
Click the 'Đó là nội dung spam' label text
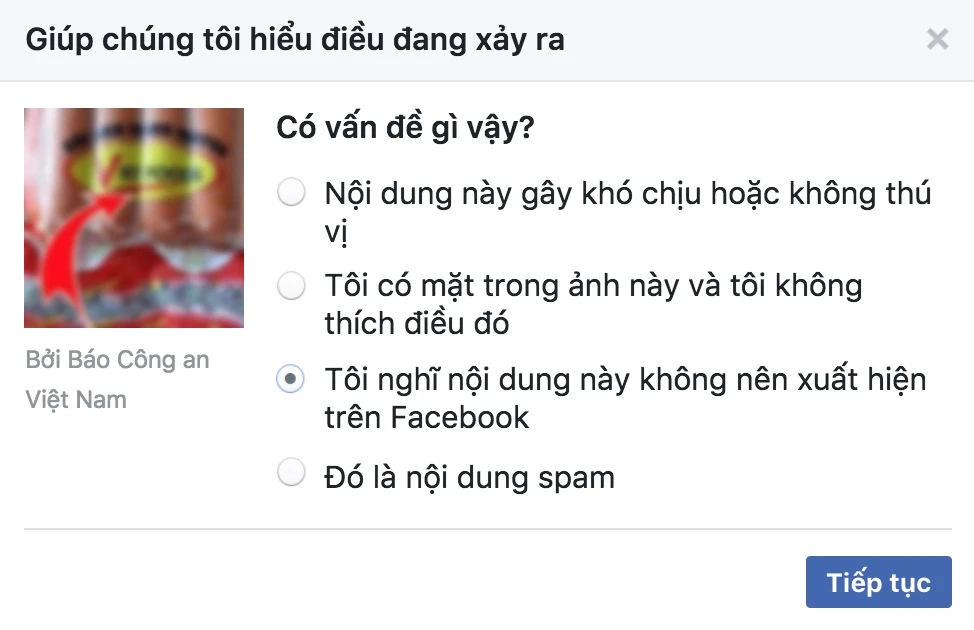(x=470, y=478)
